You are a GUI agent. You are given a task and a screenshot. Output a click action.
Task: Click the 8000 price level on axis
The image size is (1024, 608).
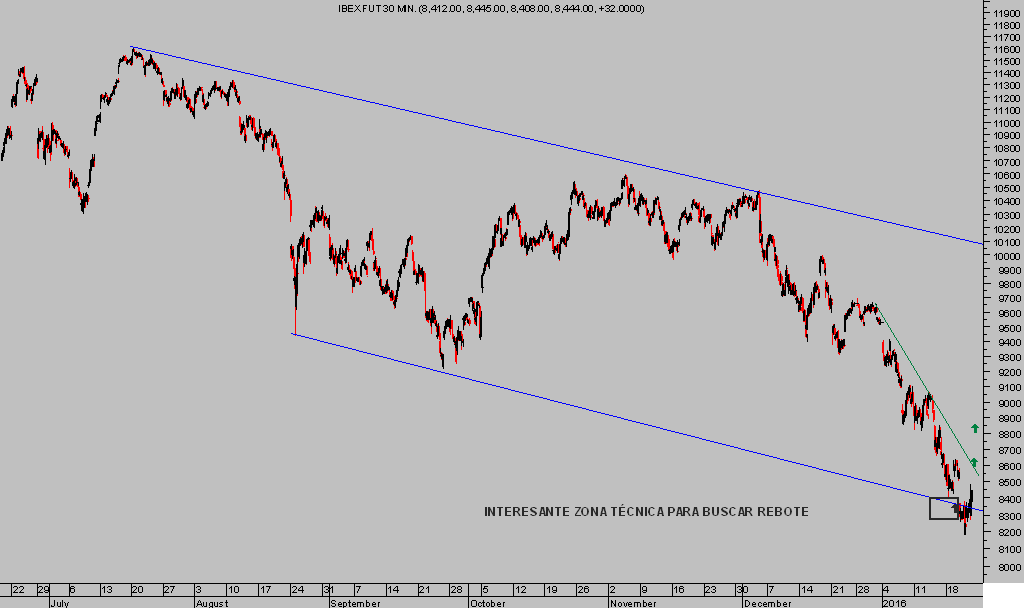coord(1005,568)
